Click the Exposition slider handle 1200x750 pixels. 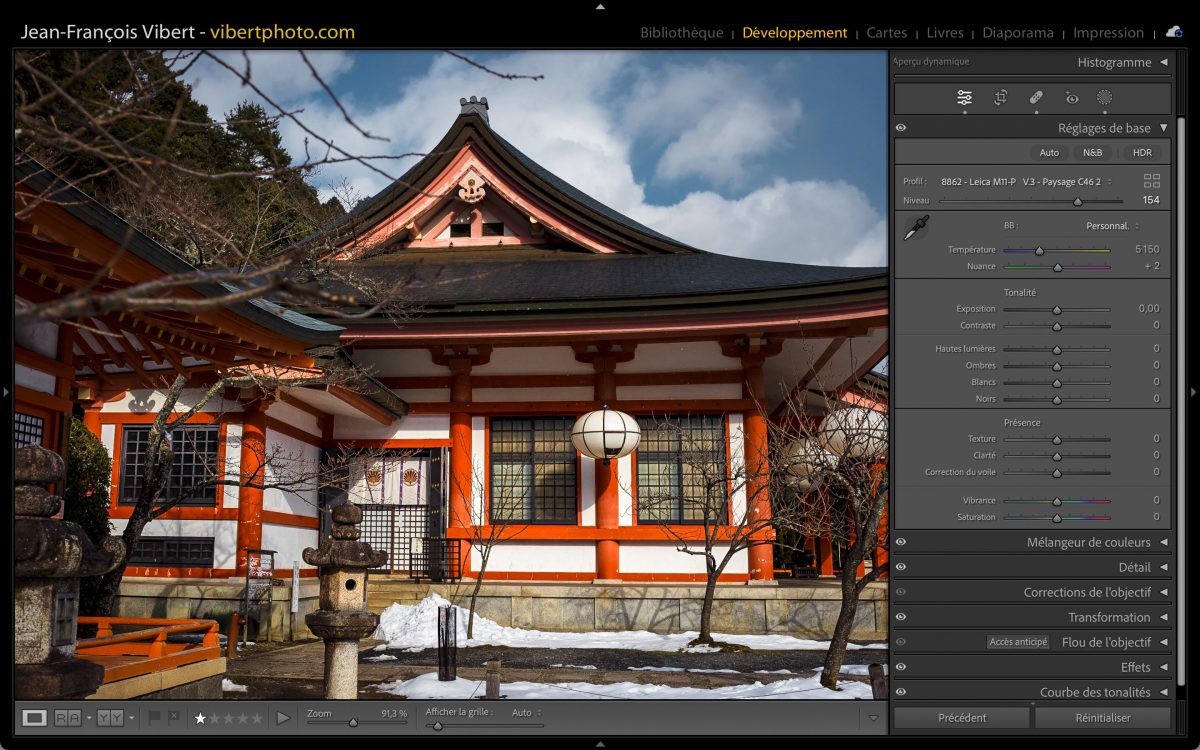pyautogui.click(x=1056, y=310)
